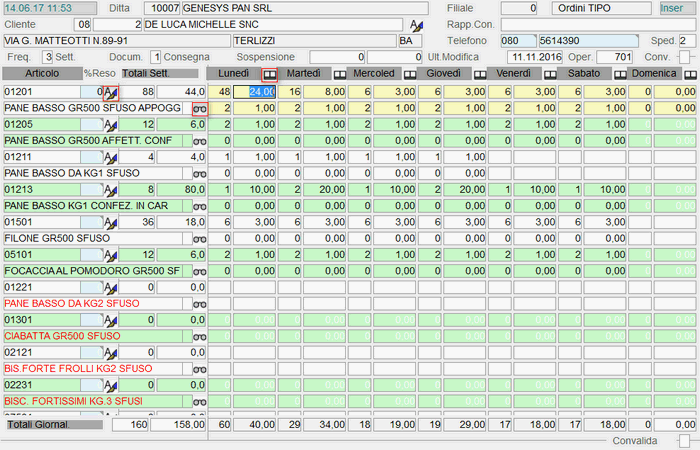Click the book icon next to Martedì header
The width and height of the screenshot is (700, 450).
[x=340, y=75]
